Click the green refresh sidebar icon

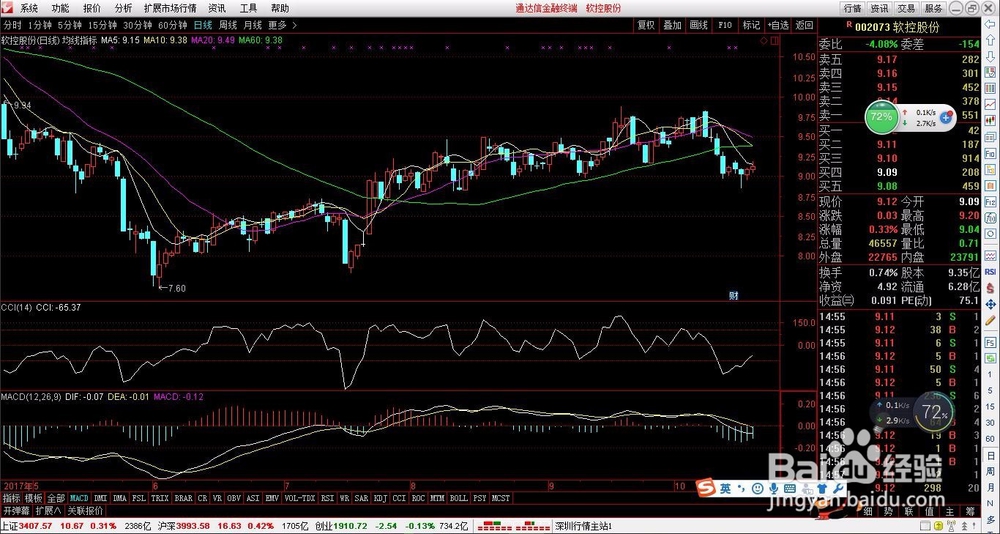point(991,358)
